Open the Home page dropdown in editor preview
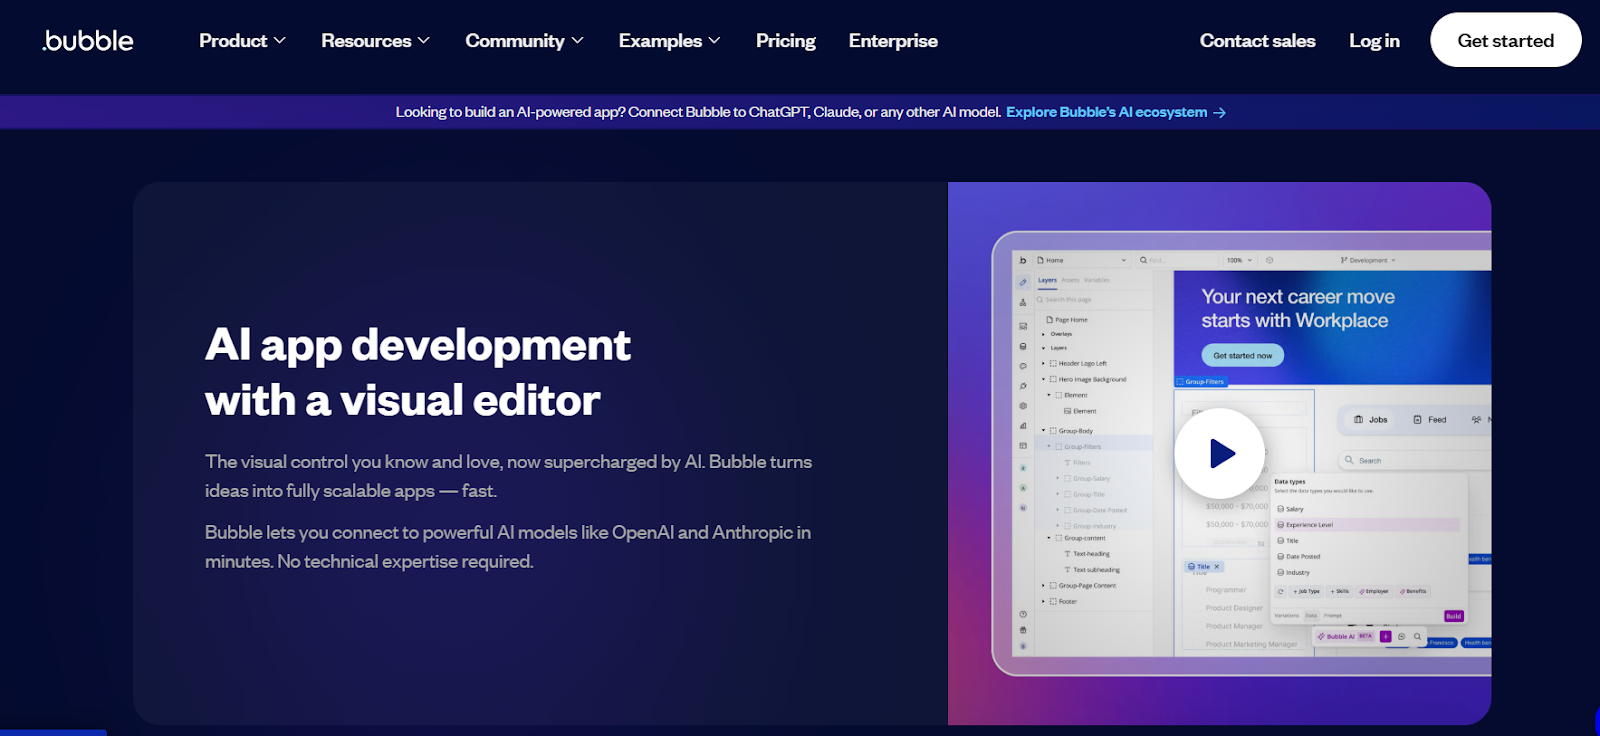This screenshot has height=736, width=1600. click(1082, 260)
